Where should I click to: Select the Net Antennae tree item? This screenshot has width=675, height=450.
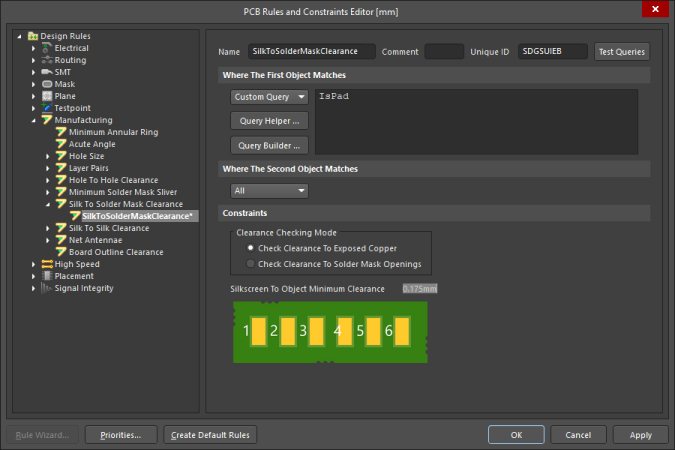[96, 240]
